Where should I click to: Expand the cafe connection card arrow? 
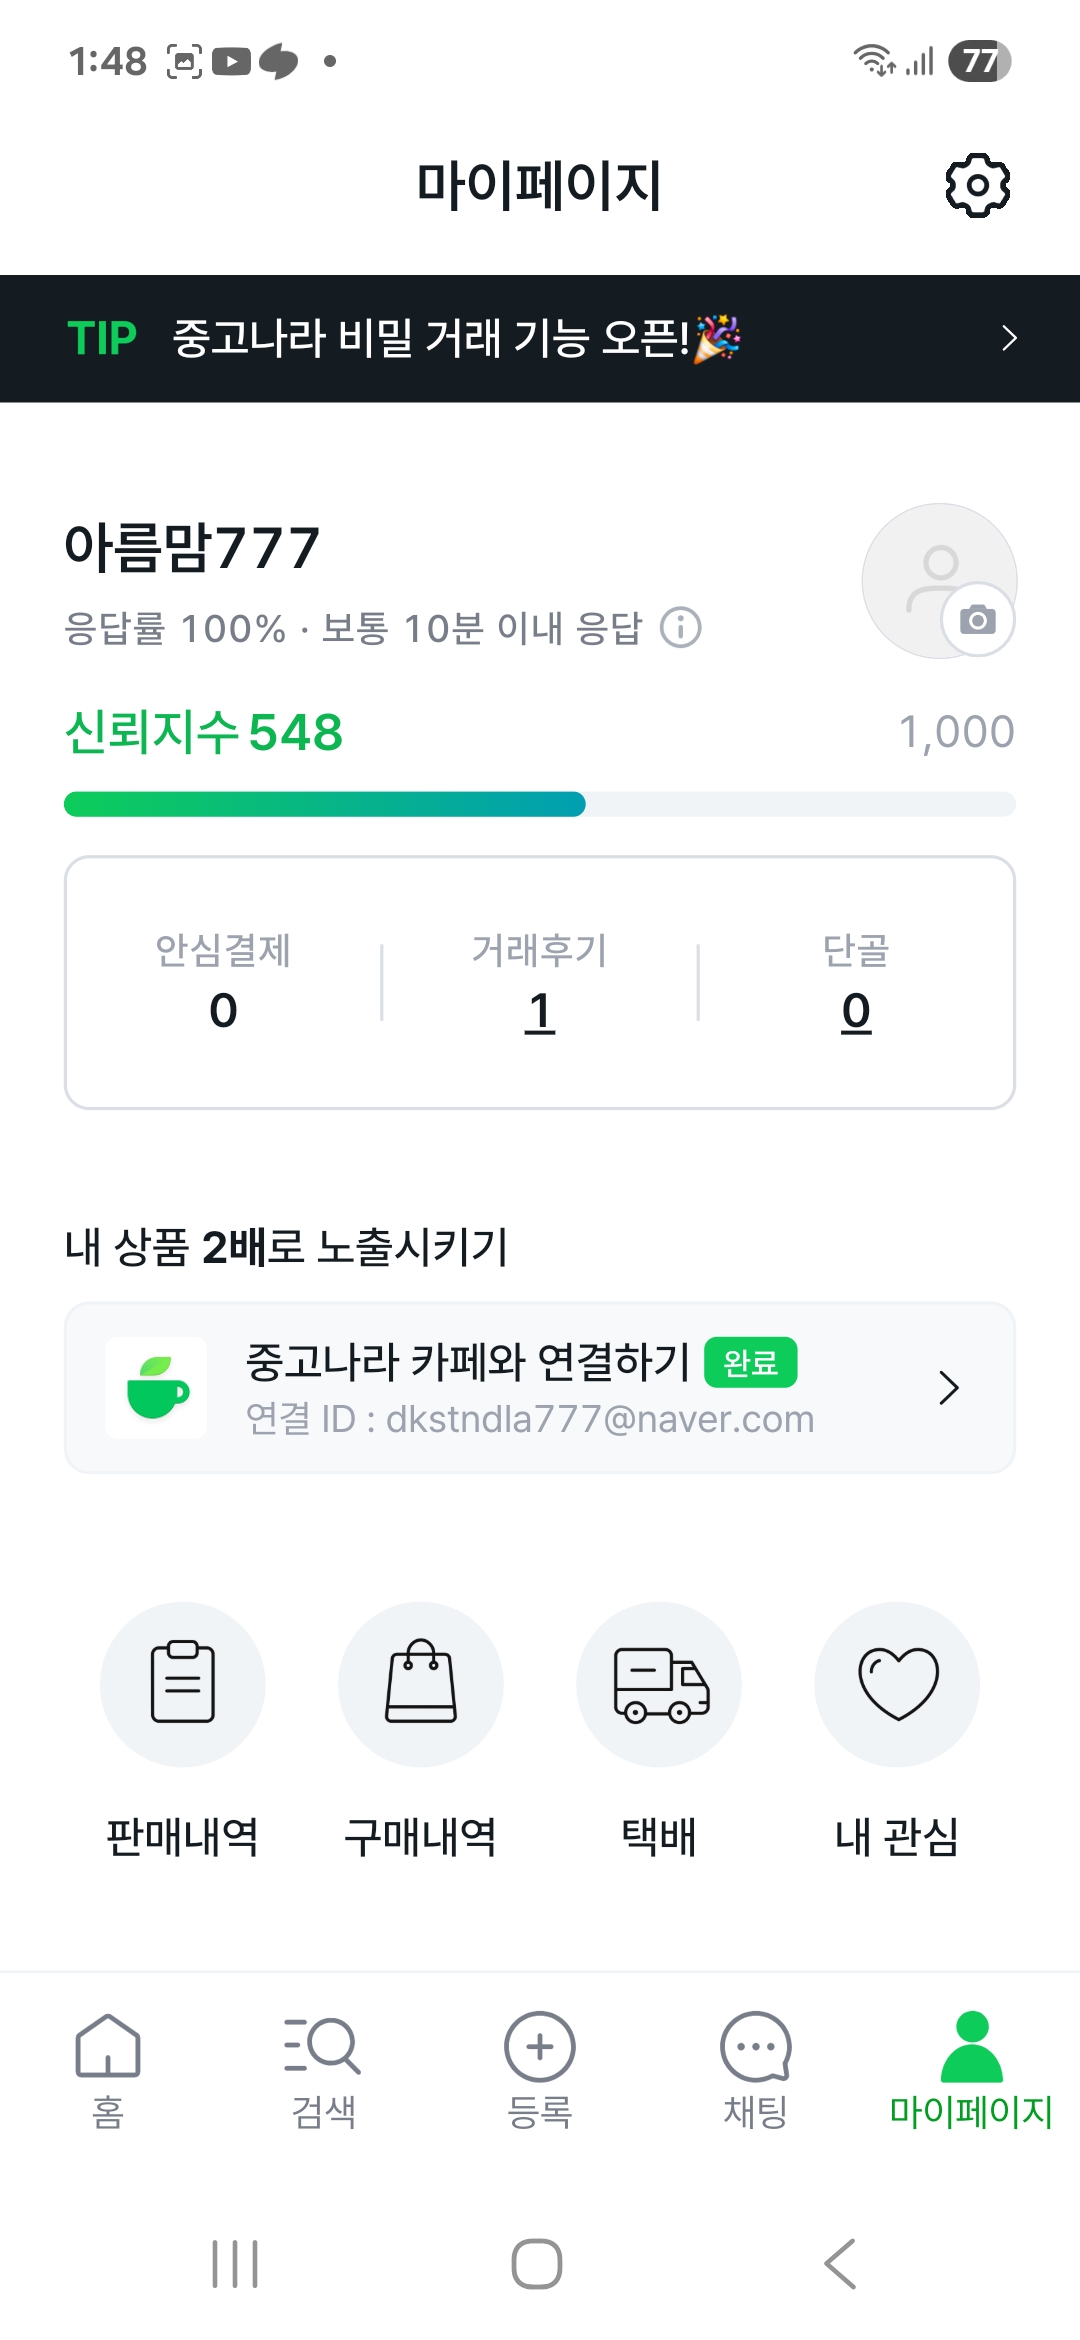[949, 1388]
